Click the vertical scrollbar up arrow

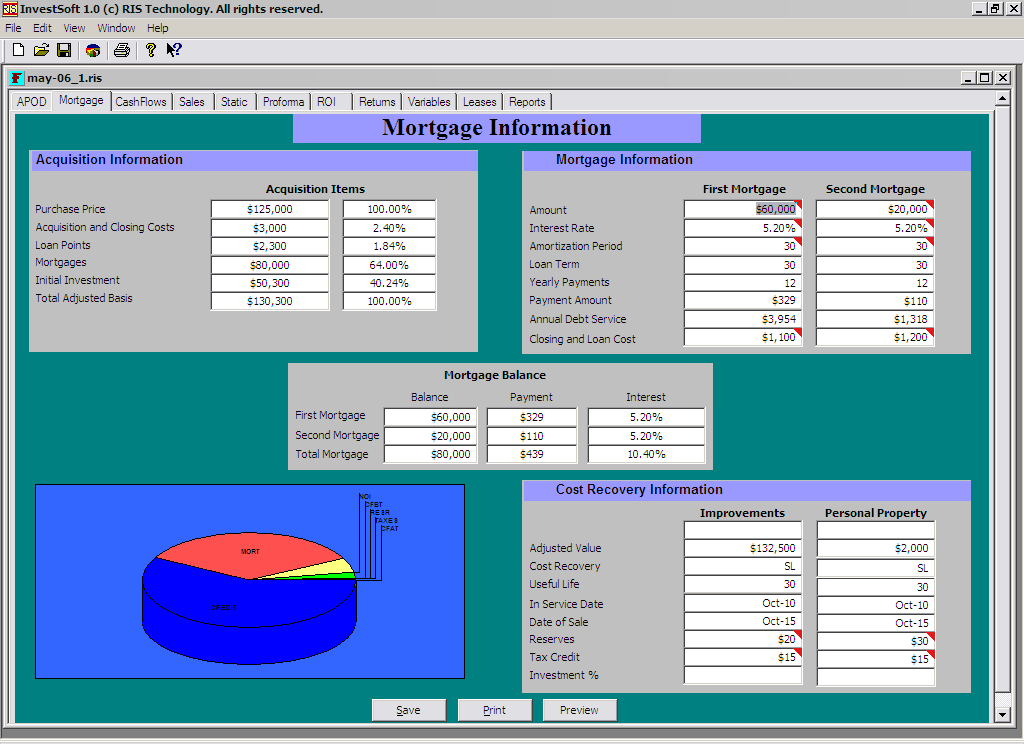click(1002, 98)
